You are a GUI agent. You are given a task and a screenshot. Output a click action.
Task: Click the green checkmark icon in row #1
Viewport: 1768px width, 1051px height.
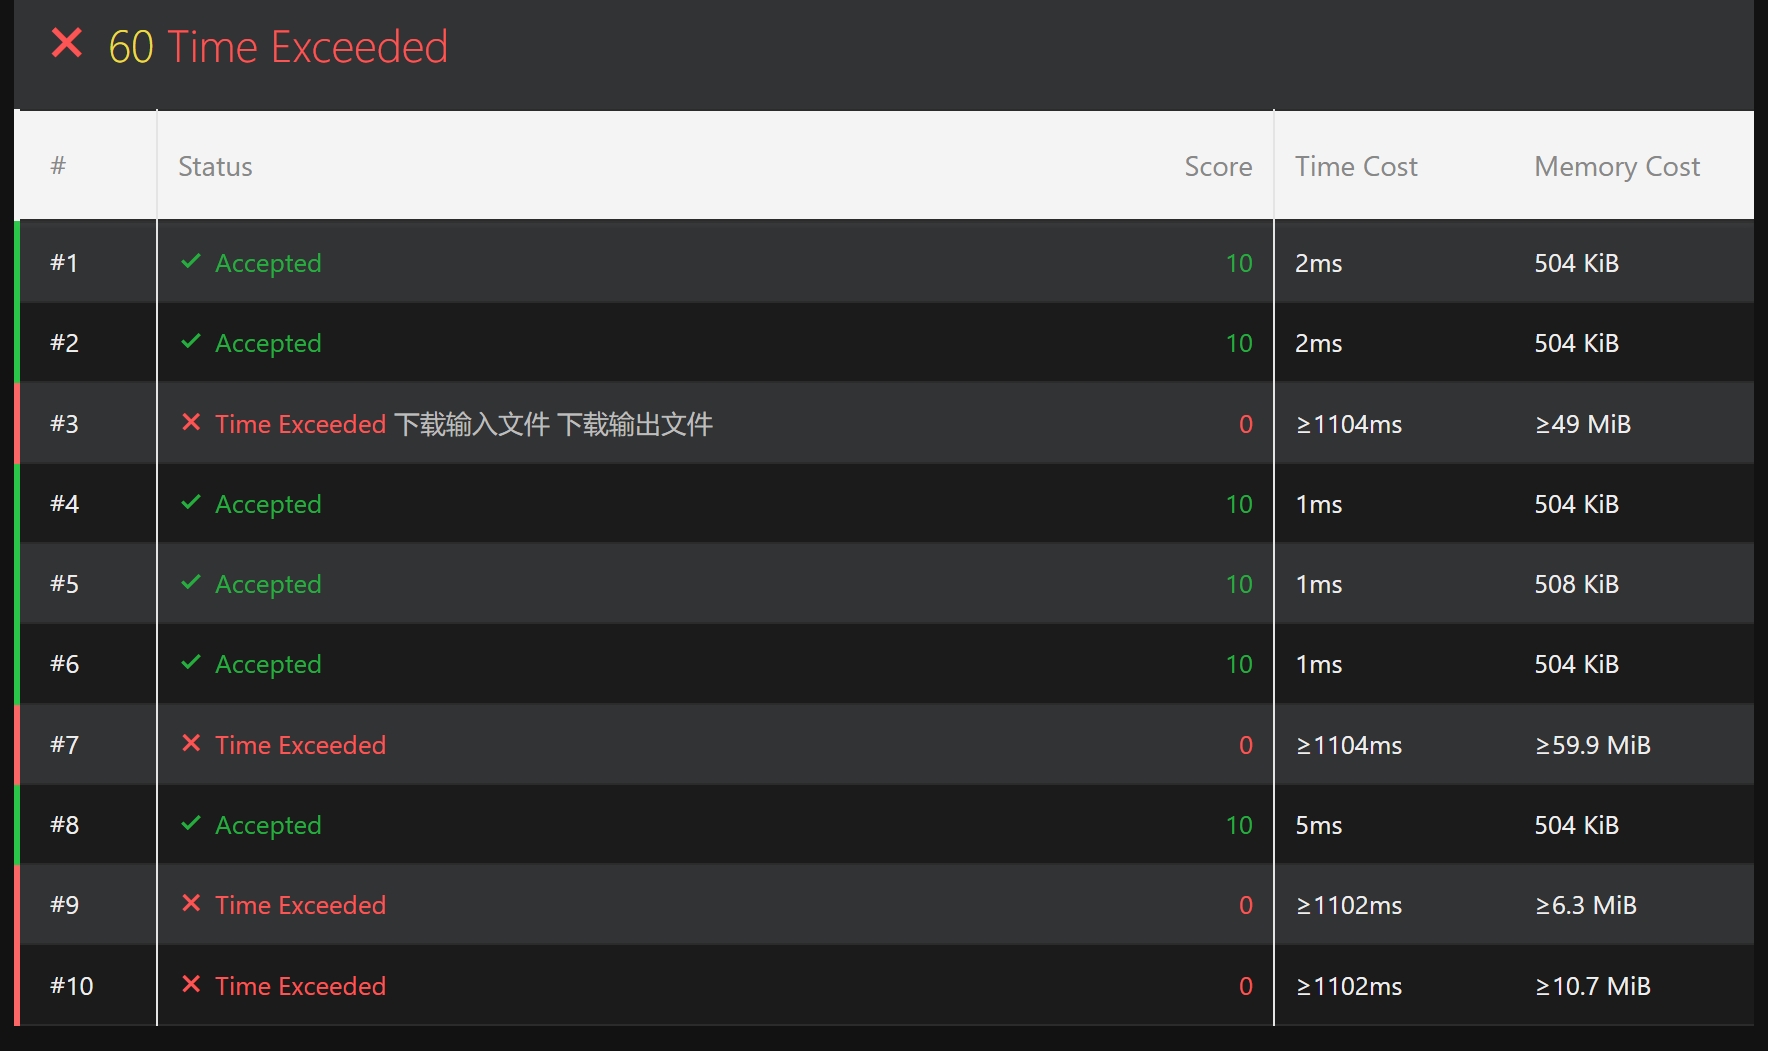pyautogui.click(x=191, y=262)
